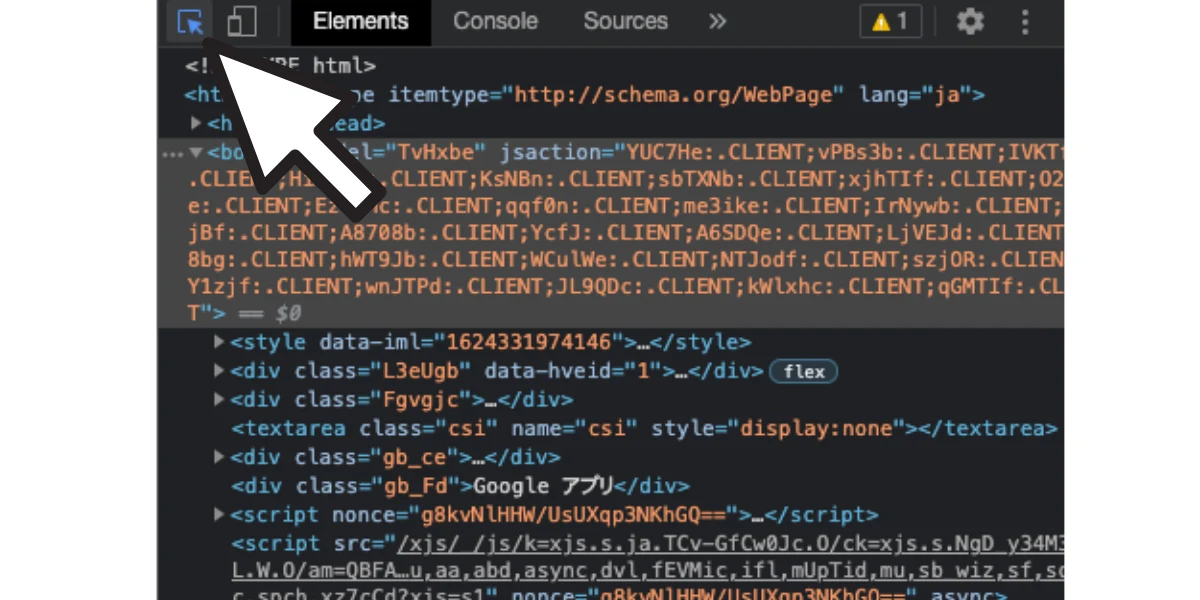Click the warning count badge
This screenshot has height=600, width=1200.
(891, 22)
